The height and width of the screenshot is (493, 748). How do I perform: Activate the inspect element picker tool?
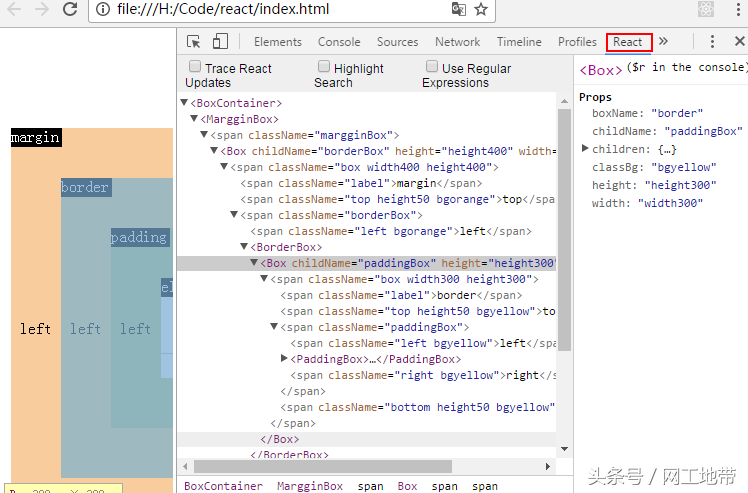tap(193, 42)
